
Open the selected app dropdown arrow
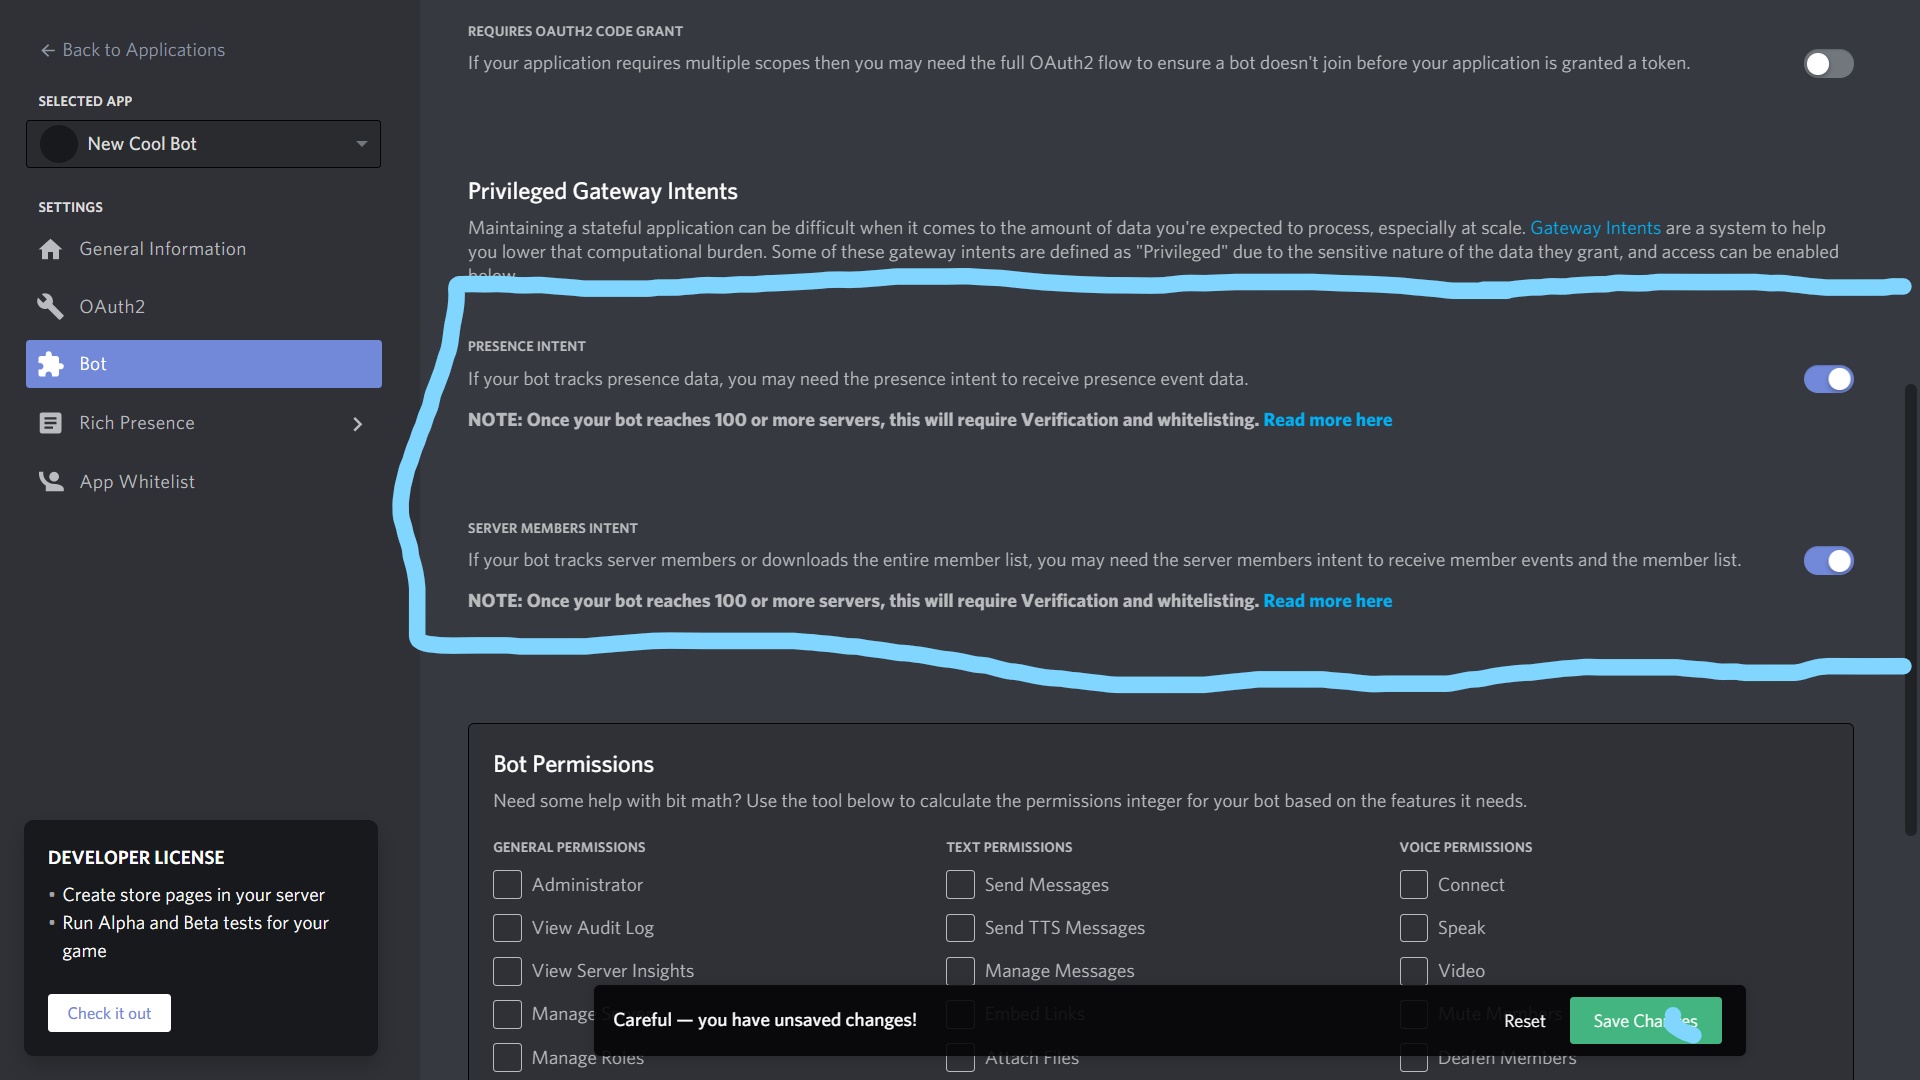361,144
